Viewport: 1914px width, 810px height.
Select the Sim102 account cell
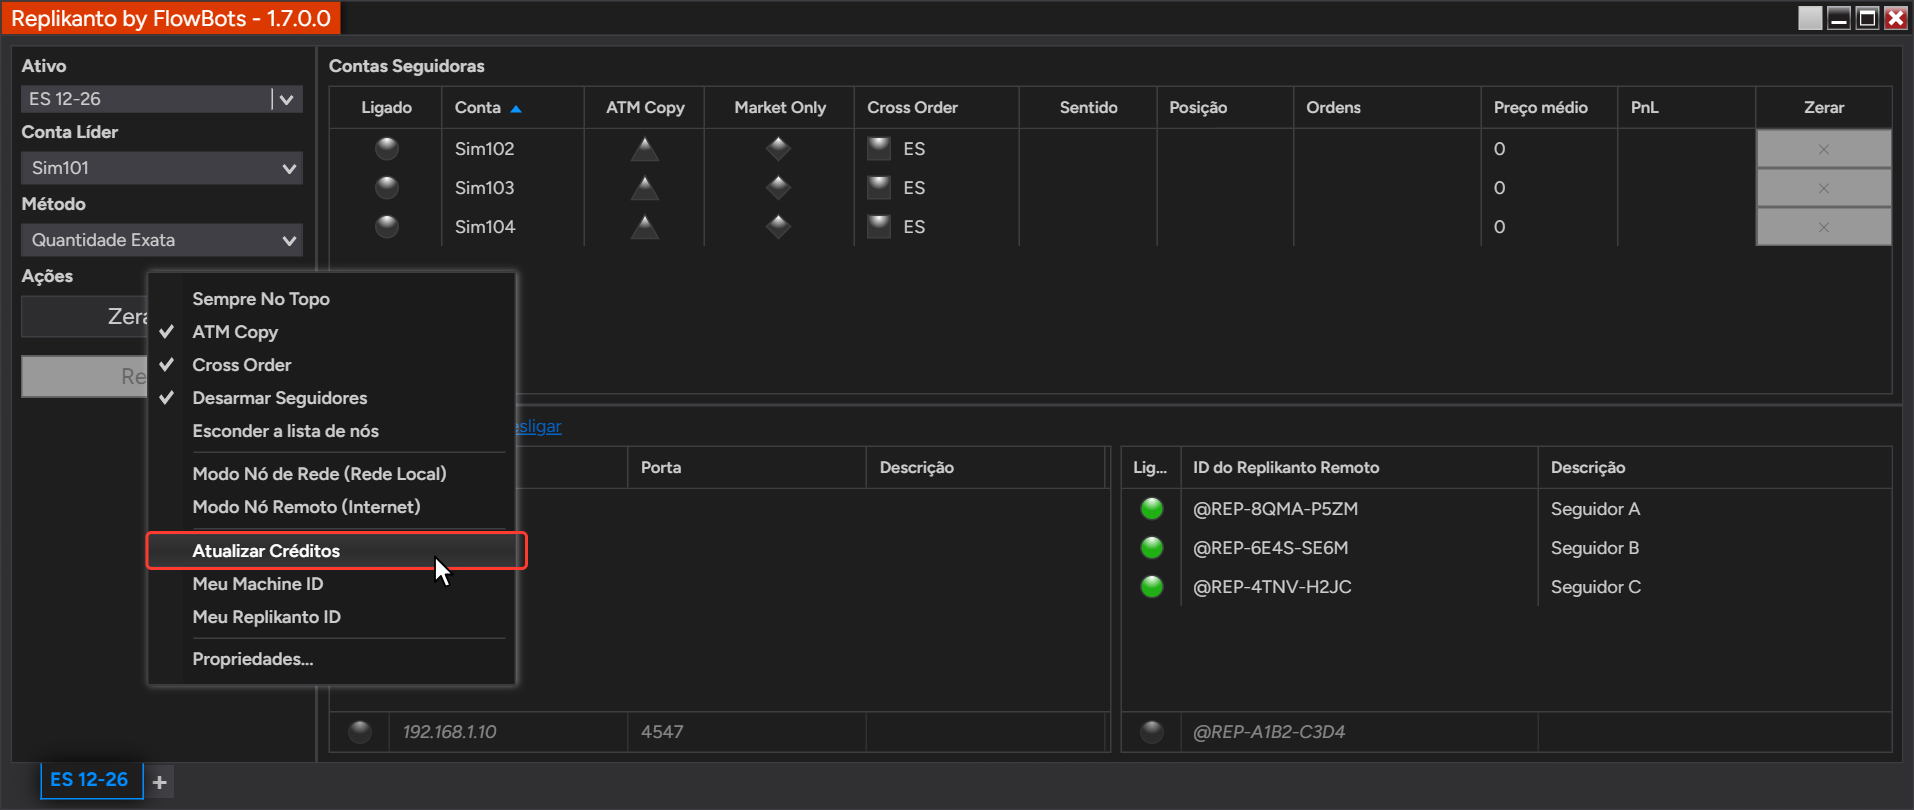513,149
